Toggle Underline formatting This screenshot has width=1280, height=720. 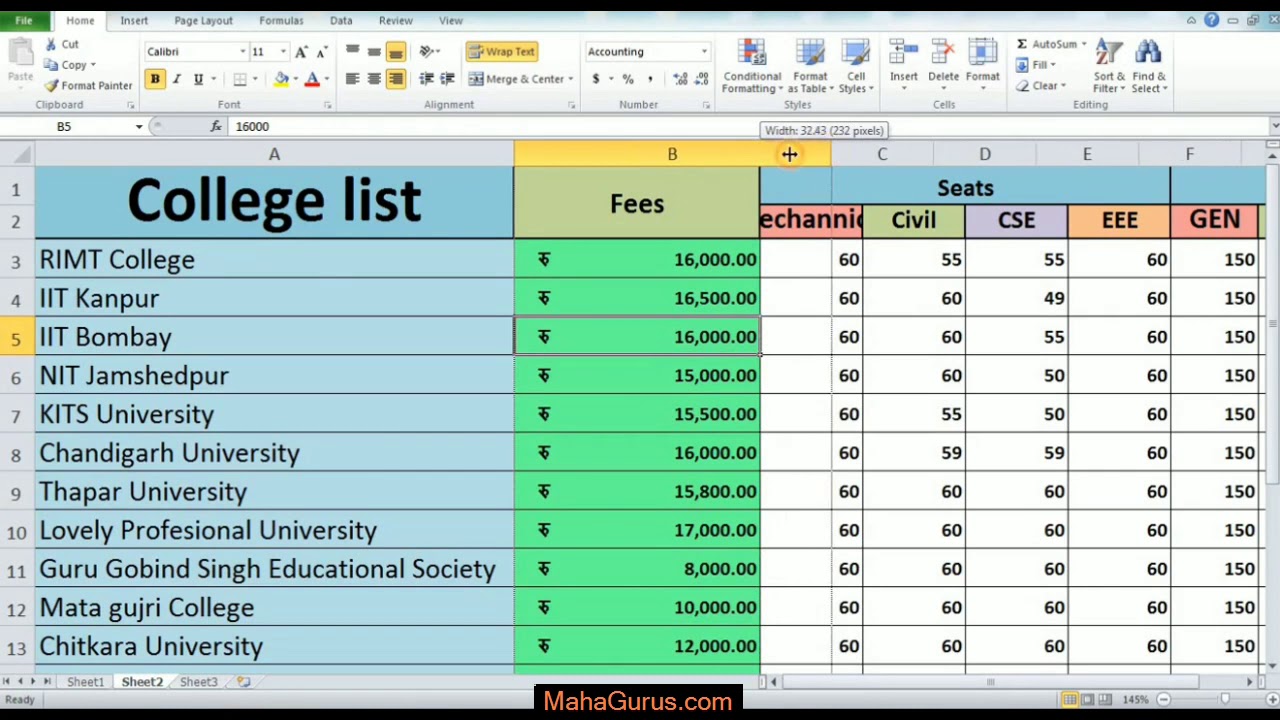click(198, 79)
